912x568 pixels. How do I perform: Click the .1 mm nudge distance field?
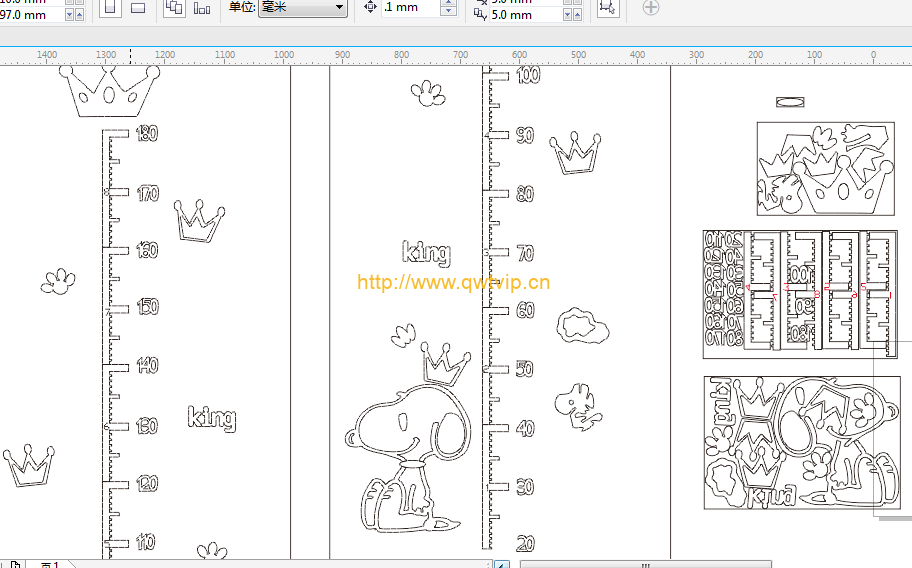click(x=410, y=8)
